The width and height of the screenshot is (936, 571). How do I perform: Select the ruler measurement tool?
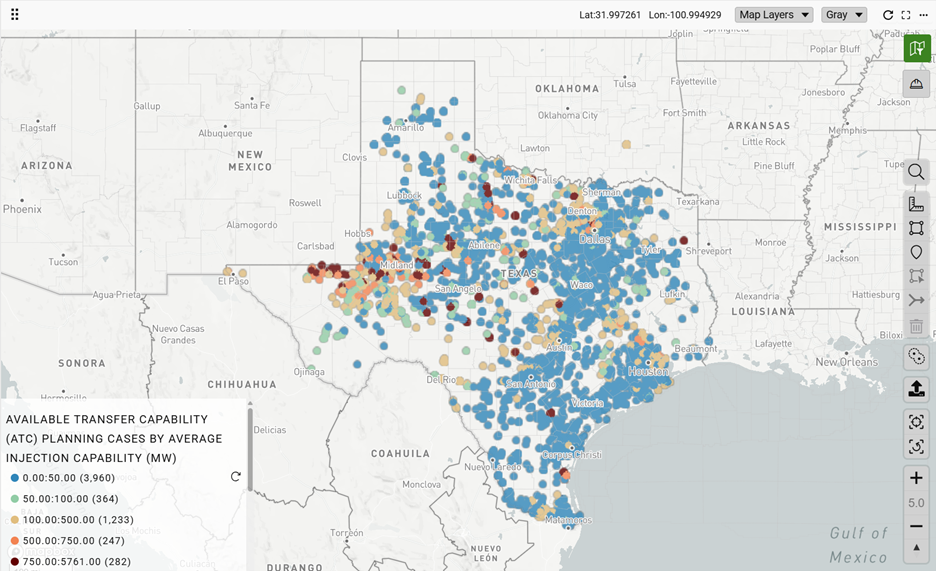point(916,204)
